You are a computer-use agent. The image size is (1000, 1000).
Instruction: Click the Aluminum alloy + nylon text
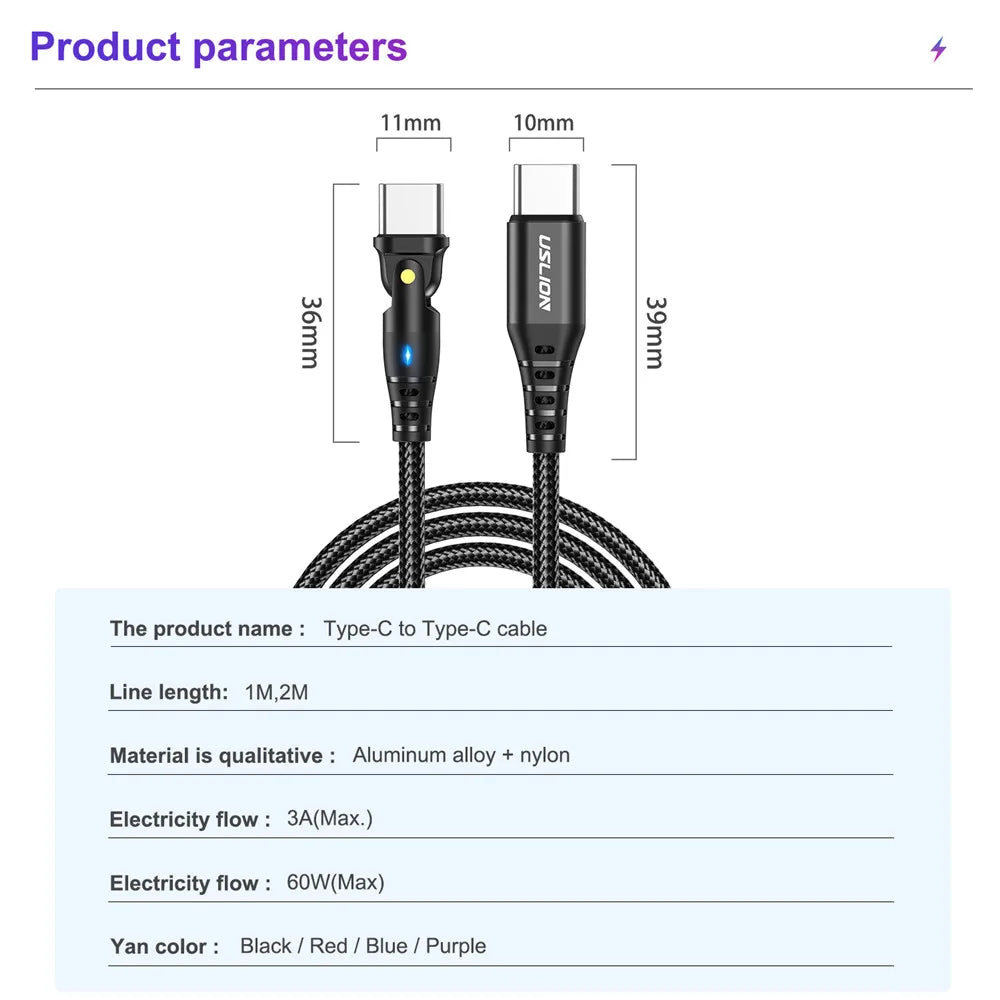point(461,755)
